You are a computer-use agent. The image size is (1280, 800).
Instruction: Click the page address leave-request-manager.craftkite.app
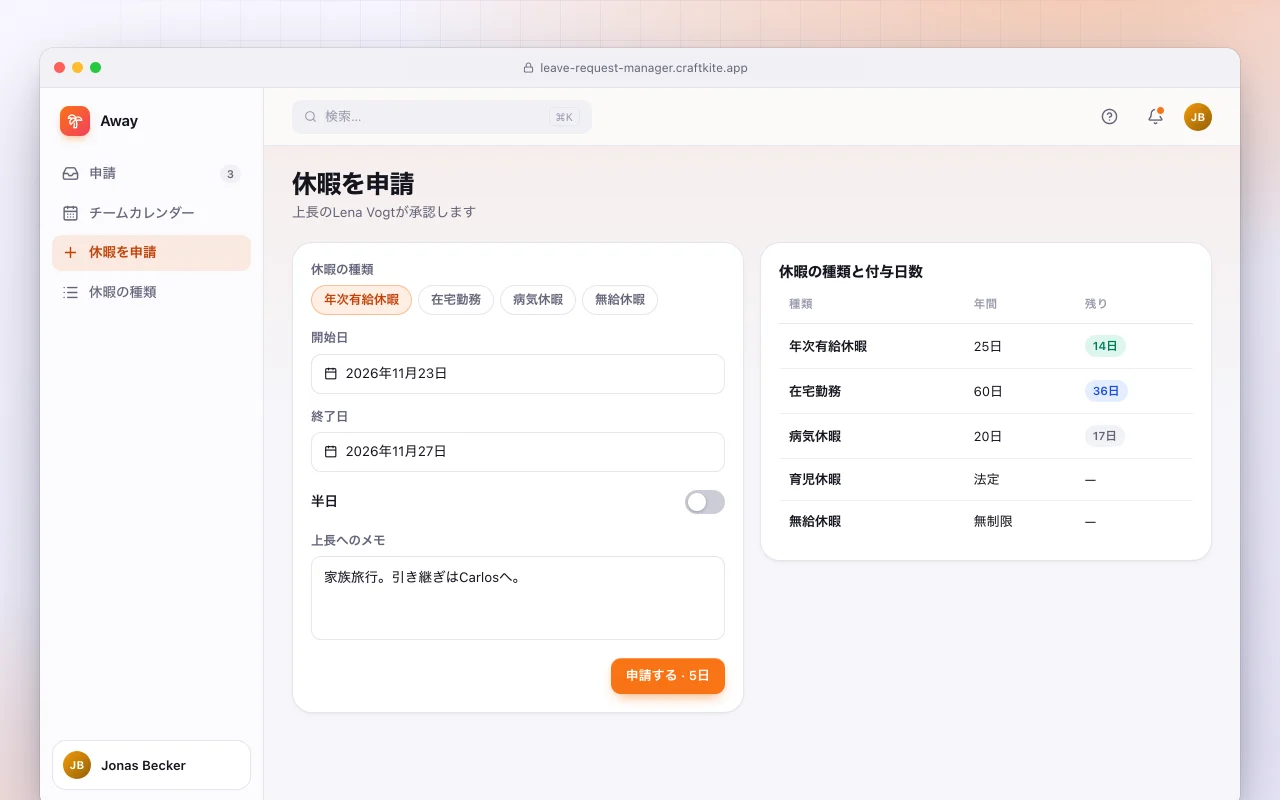pos(644,68)
